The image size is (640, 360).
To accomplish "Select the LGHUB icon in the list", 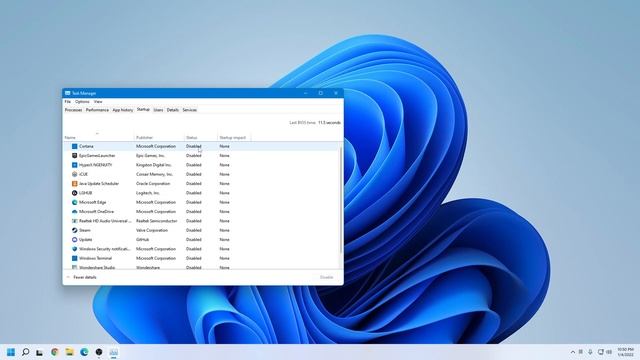I will pyautogui.click(x=74, y=193).
